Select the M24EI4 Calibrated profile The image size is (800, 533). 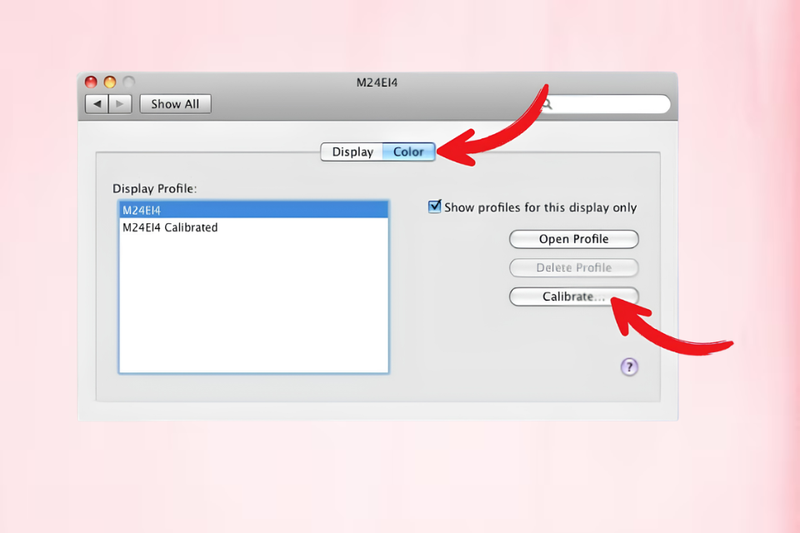pyautogui.click(x=254, y=227)
